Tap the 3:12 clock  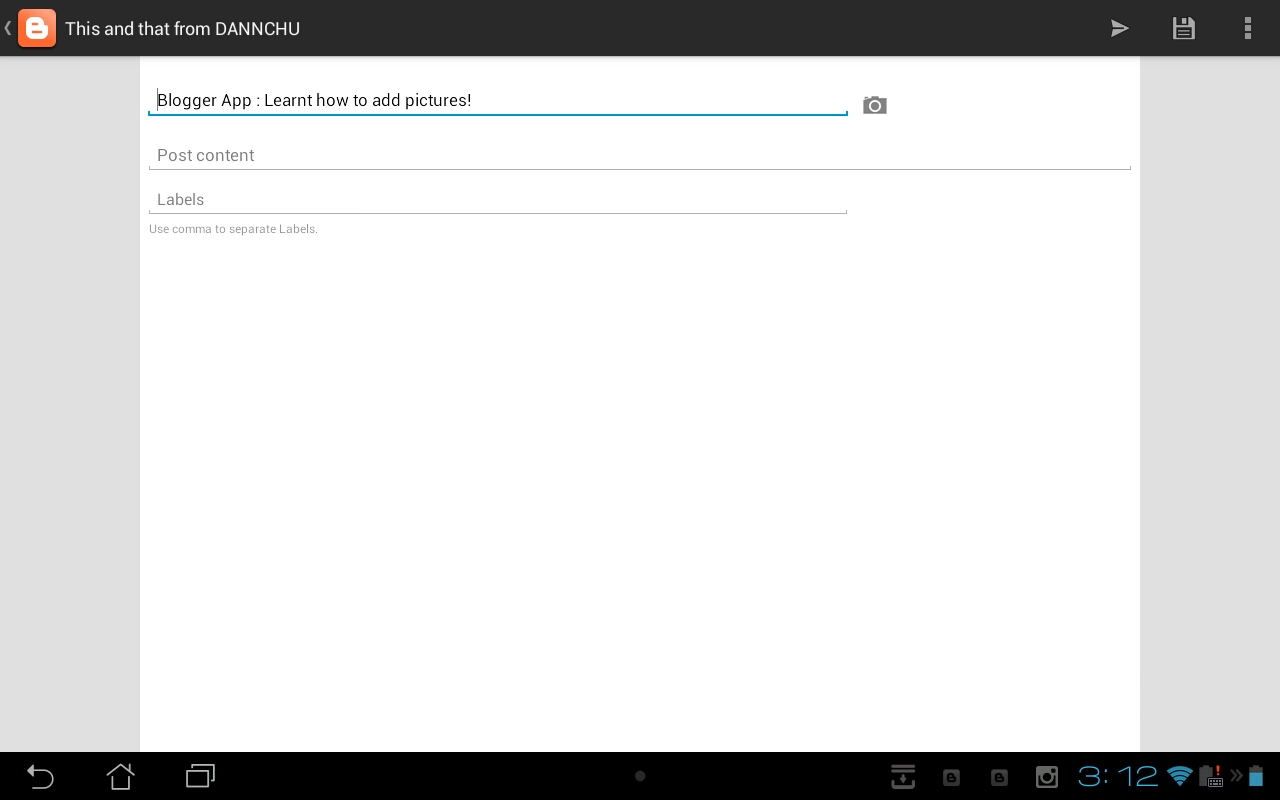click(x=1118, y=776)
